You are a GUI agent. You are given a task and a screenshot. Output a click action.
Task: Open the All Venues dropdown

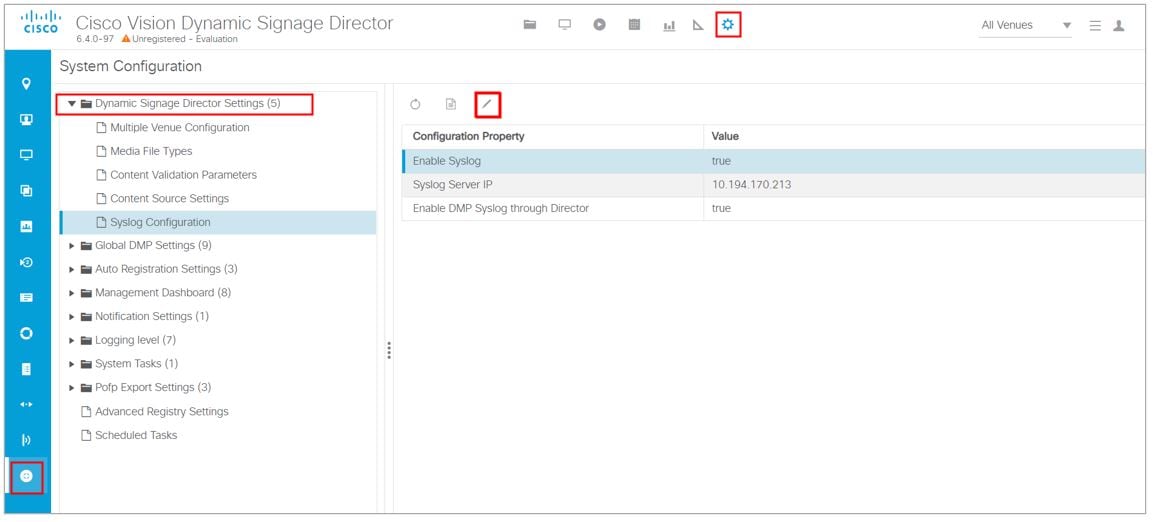1026,25
